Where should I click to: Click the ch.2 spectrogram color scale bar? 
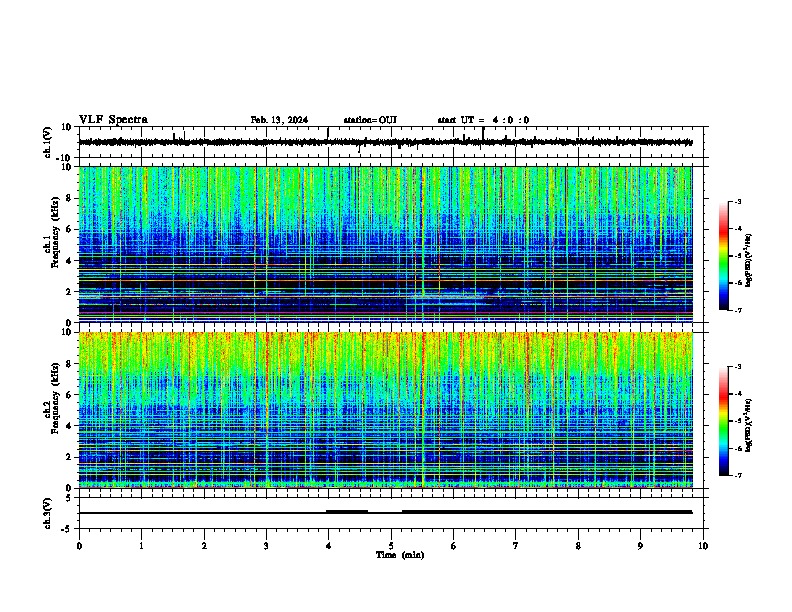tap(724, 421)
